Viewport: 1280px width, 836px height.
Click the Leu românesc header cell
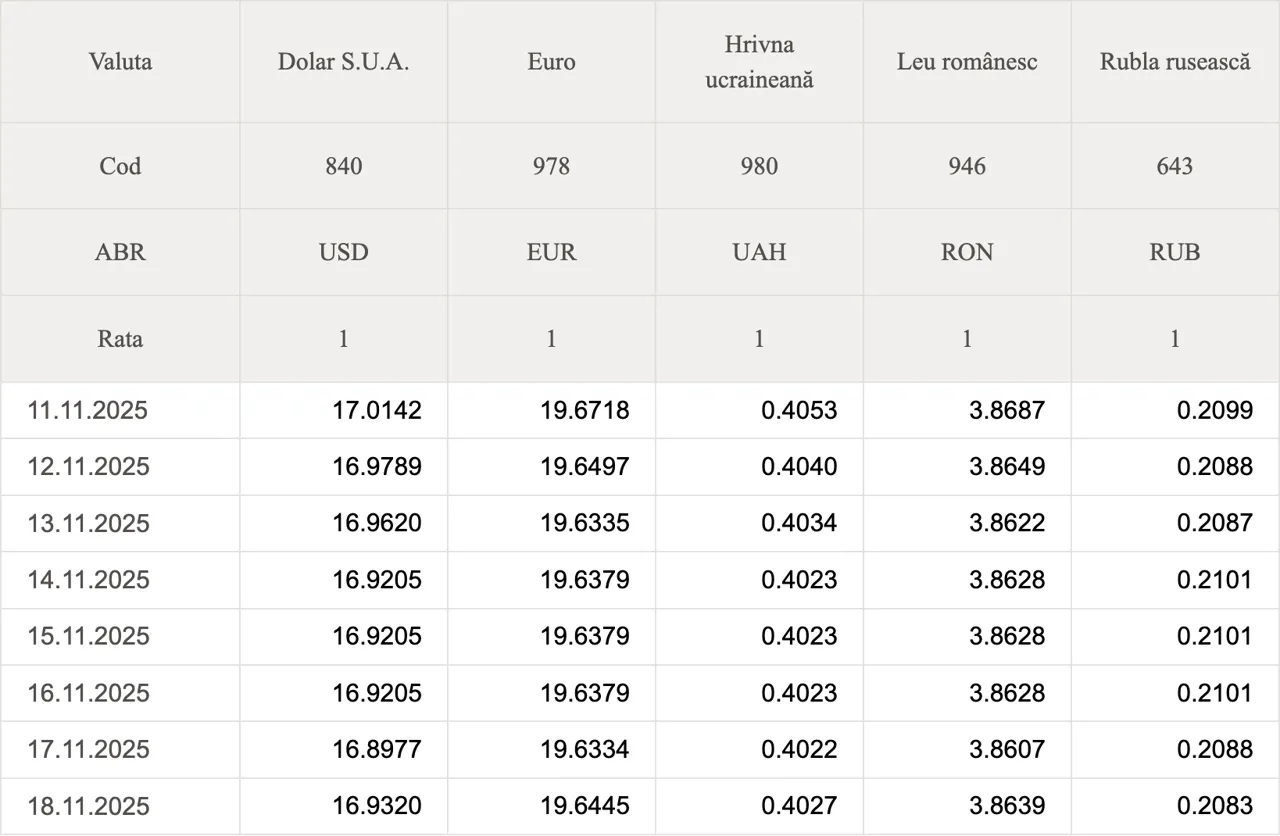(x=967, y=62)
